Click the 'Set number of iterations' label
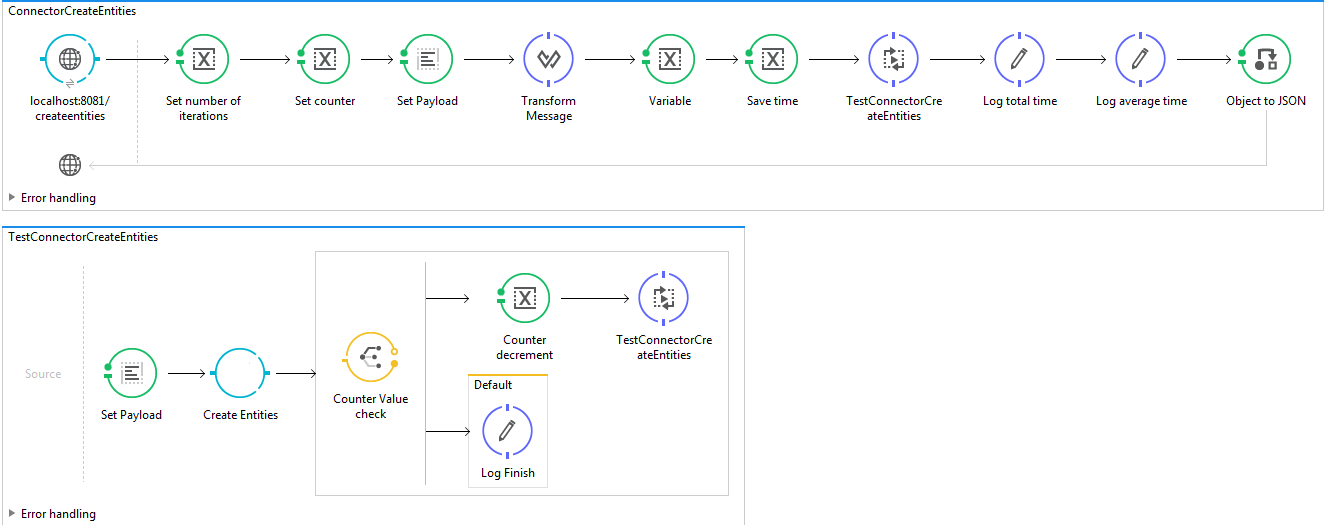The width and height of the screenshot is (1326, 525). click(203, 108)
